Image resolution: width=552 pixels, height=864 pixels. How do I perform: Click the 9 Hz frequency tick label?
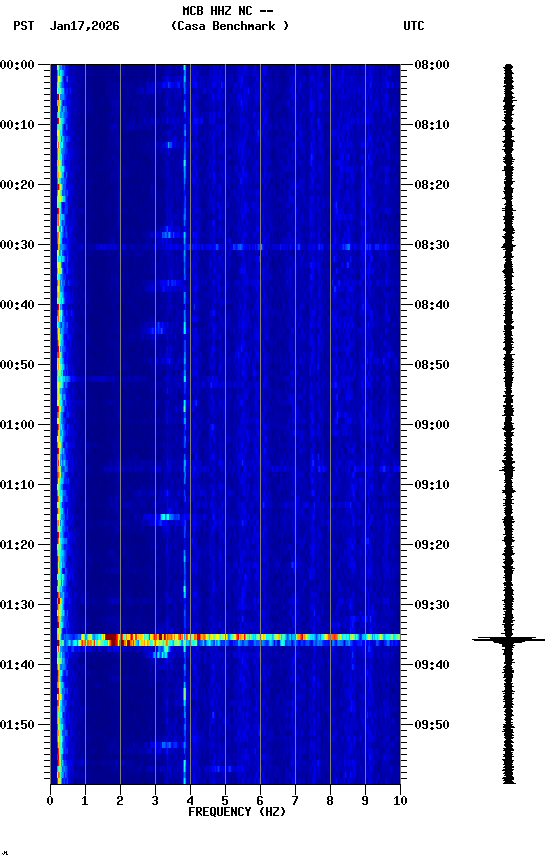coord(365,801)
